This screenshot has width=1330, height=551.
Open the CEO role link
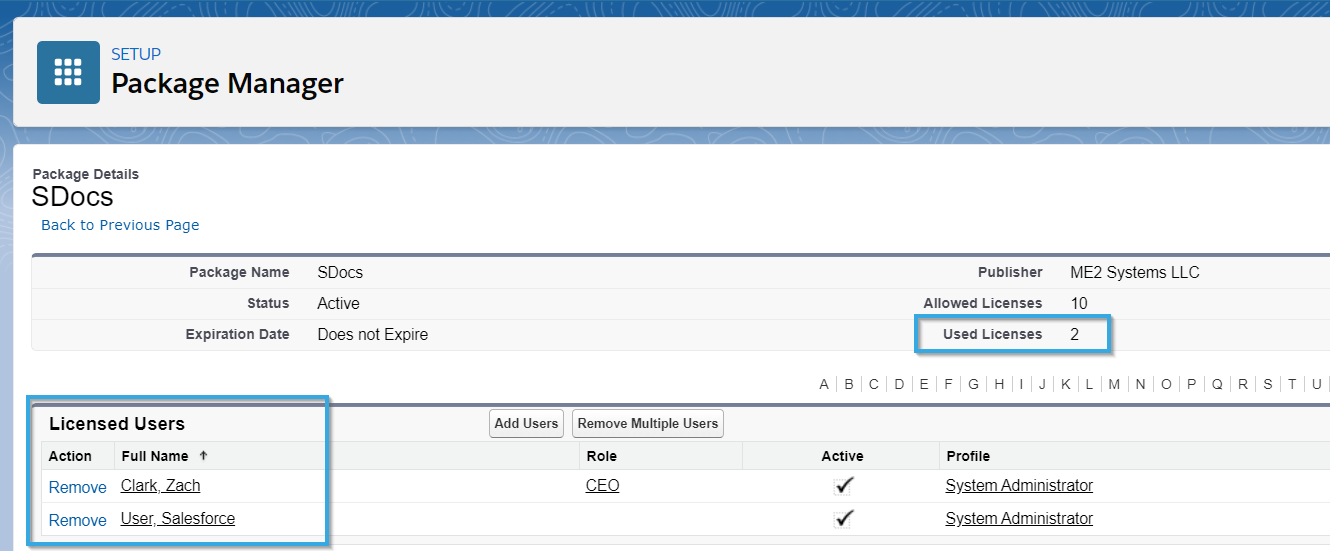pos(603,486)
